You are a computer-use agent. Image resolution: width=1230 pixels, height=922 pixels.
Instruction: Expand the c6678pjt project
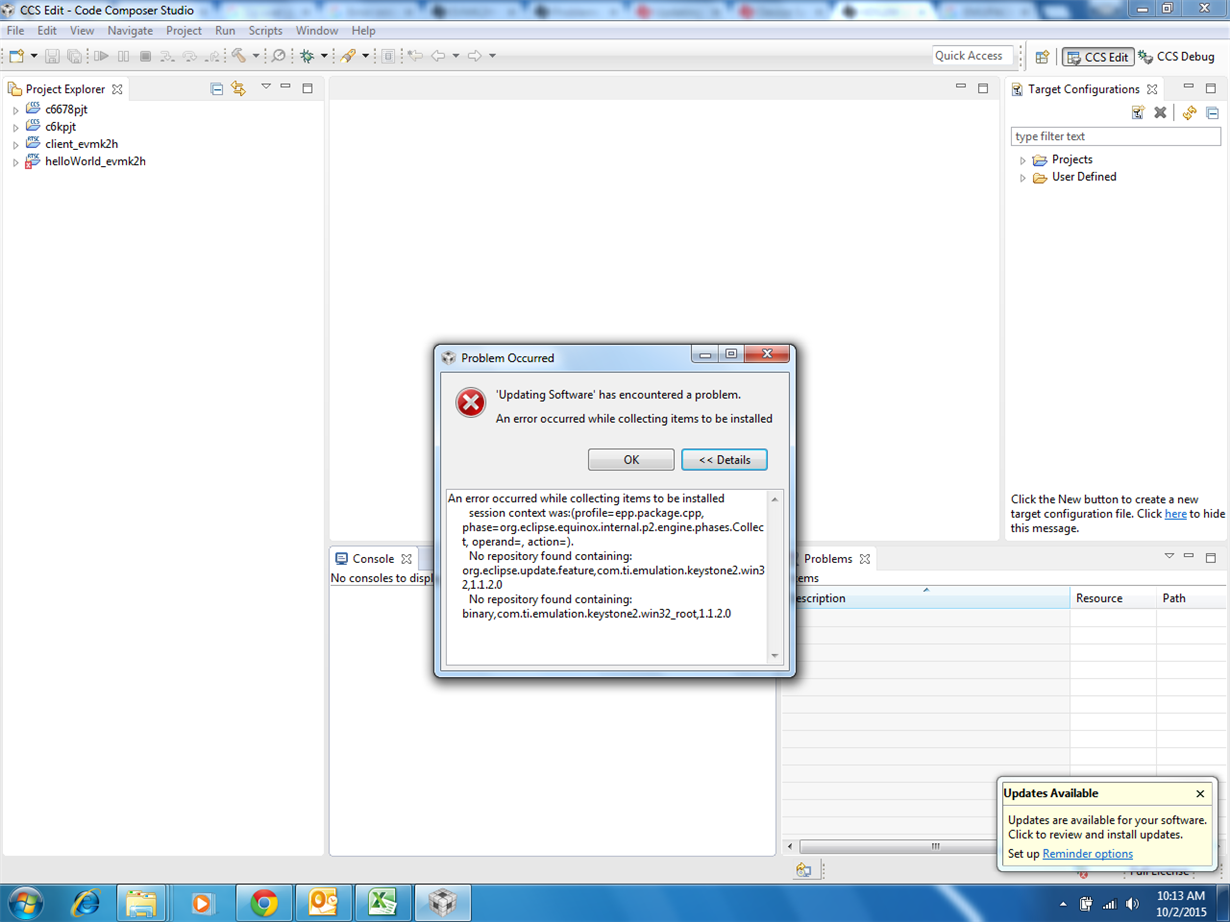(16, 110)
